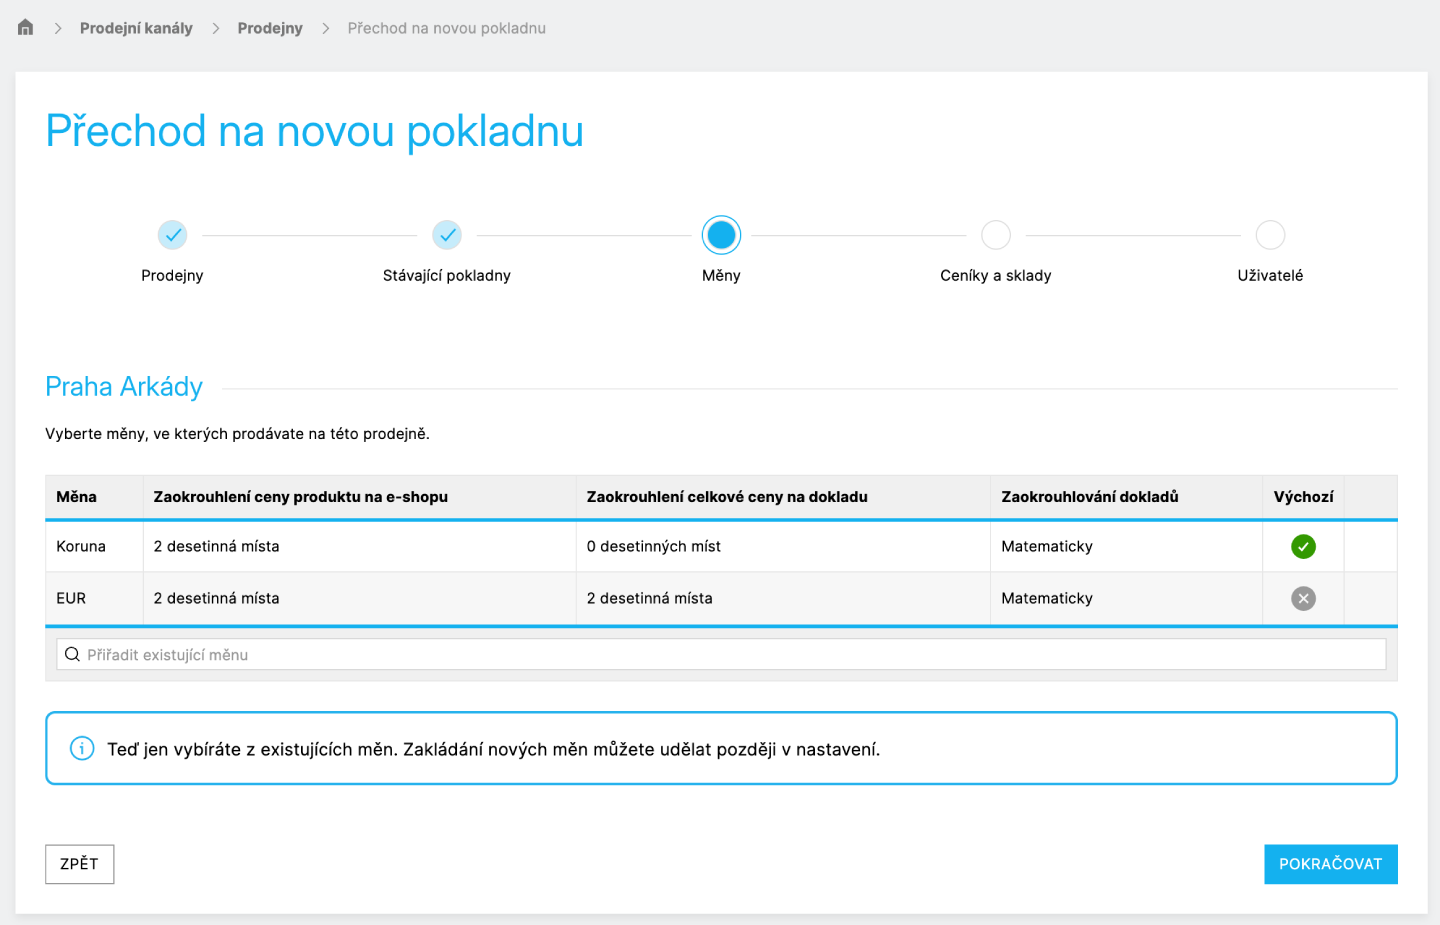Click the completed Prodejny step checkmark
The image size is (1440, 925).
point(172,235)
